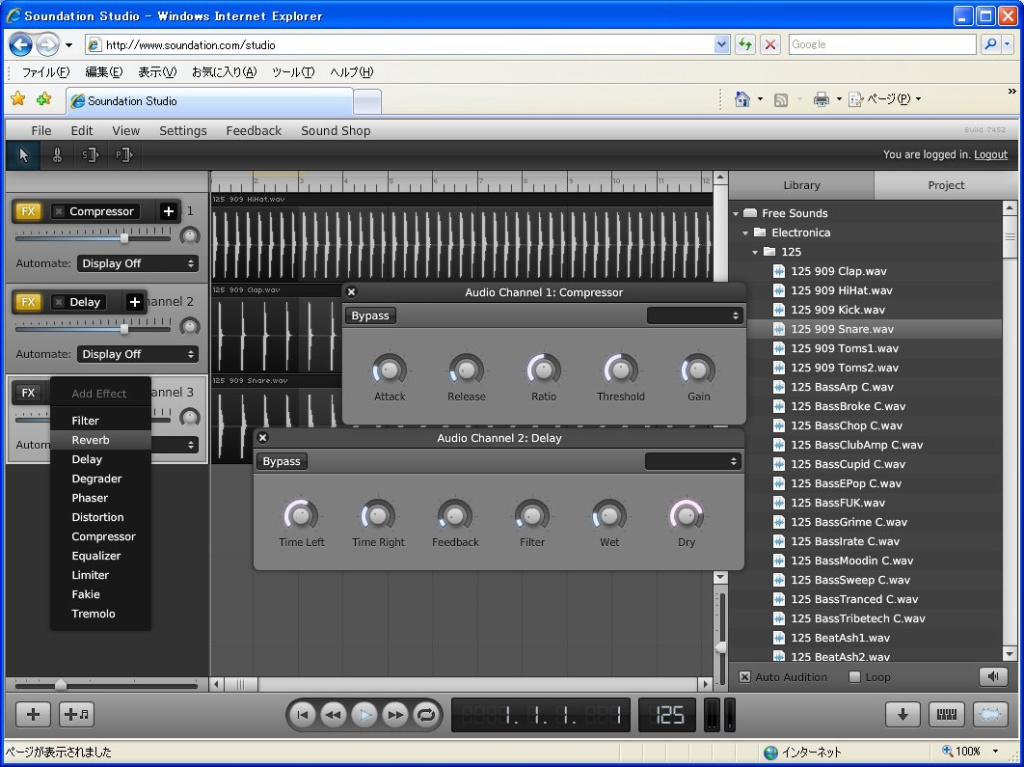Click the volume slider handle on channel 1
Screen dimensions: 1024x767
point(124,238)
